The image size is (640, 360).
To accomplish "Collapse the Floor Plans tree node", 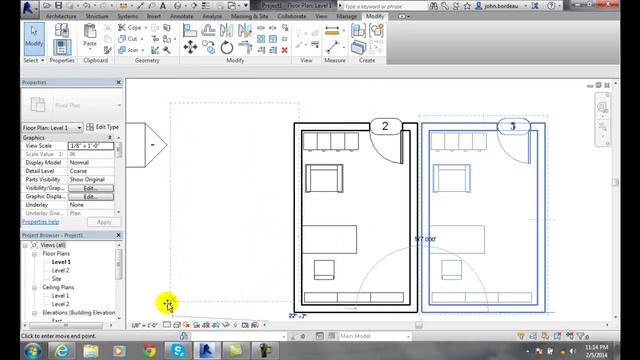I will [35, 254].
